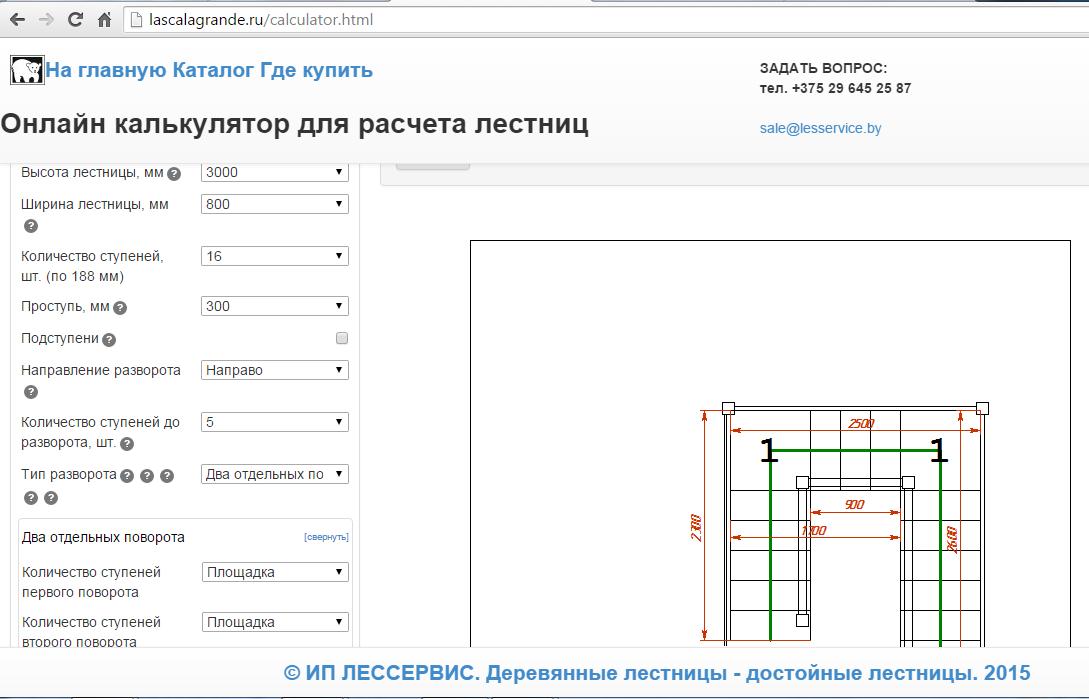Click first help icon right after Тип разворота label
1089x699 pixels.
click(126, 476)
